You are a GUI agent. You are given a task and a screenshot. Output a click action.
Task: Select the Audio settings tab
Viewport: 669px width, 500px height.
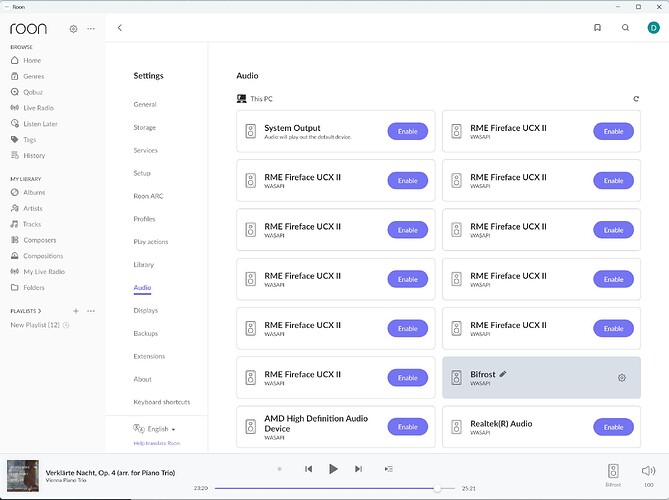pyautogui.click(x=142, y=288)
